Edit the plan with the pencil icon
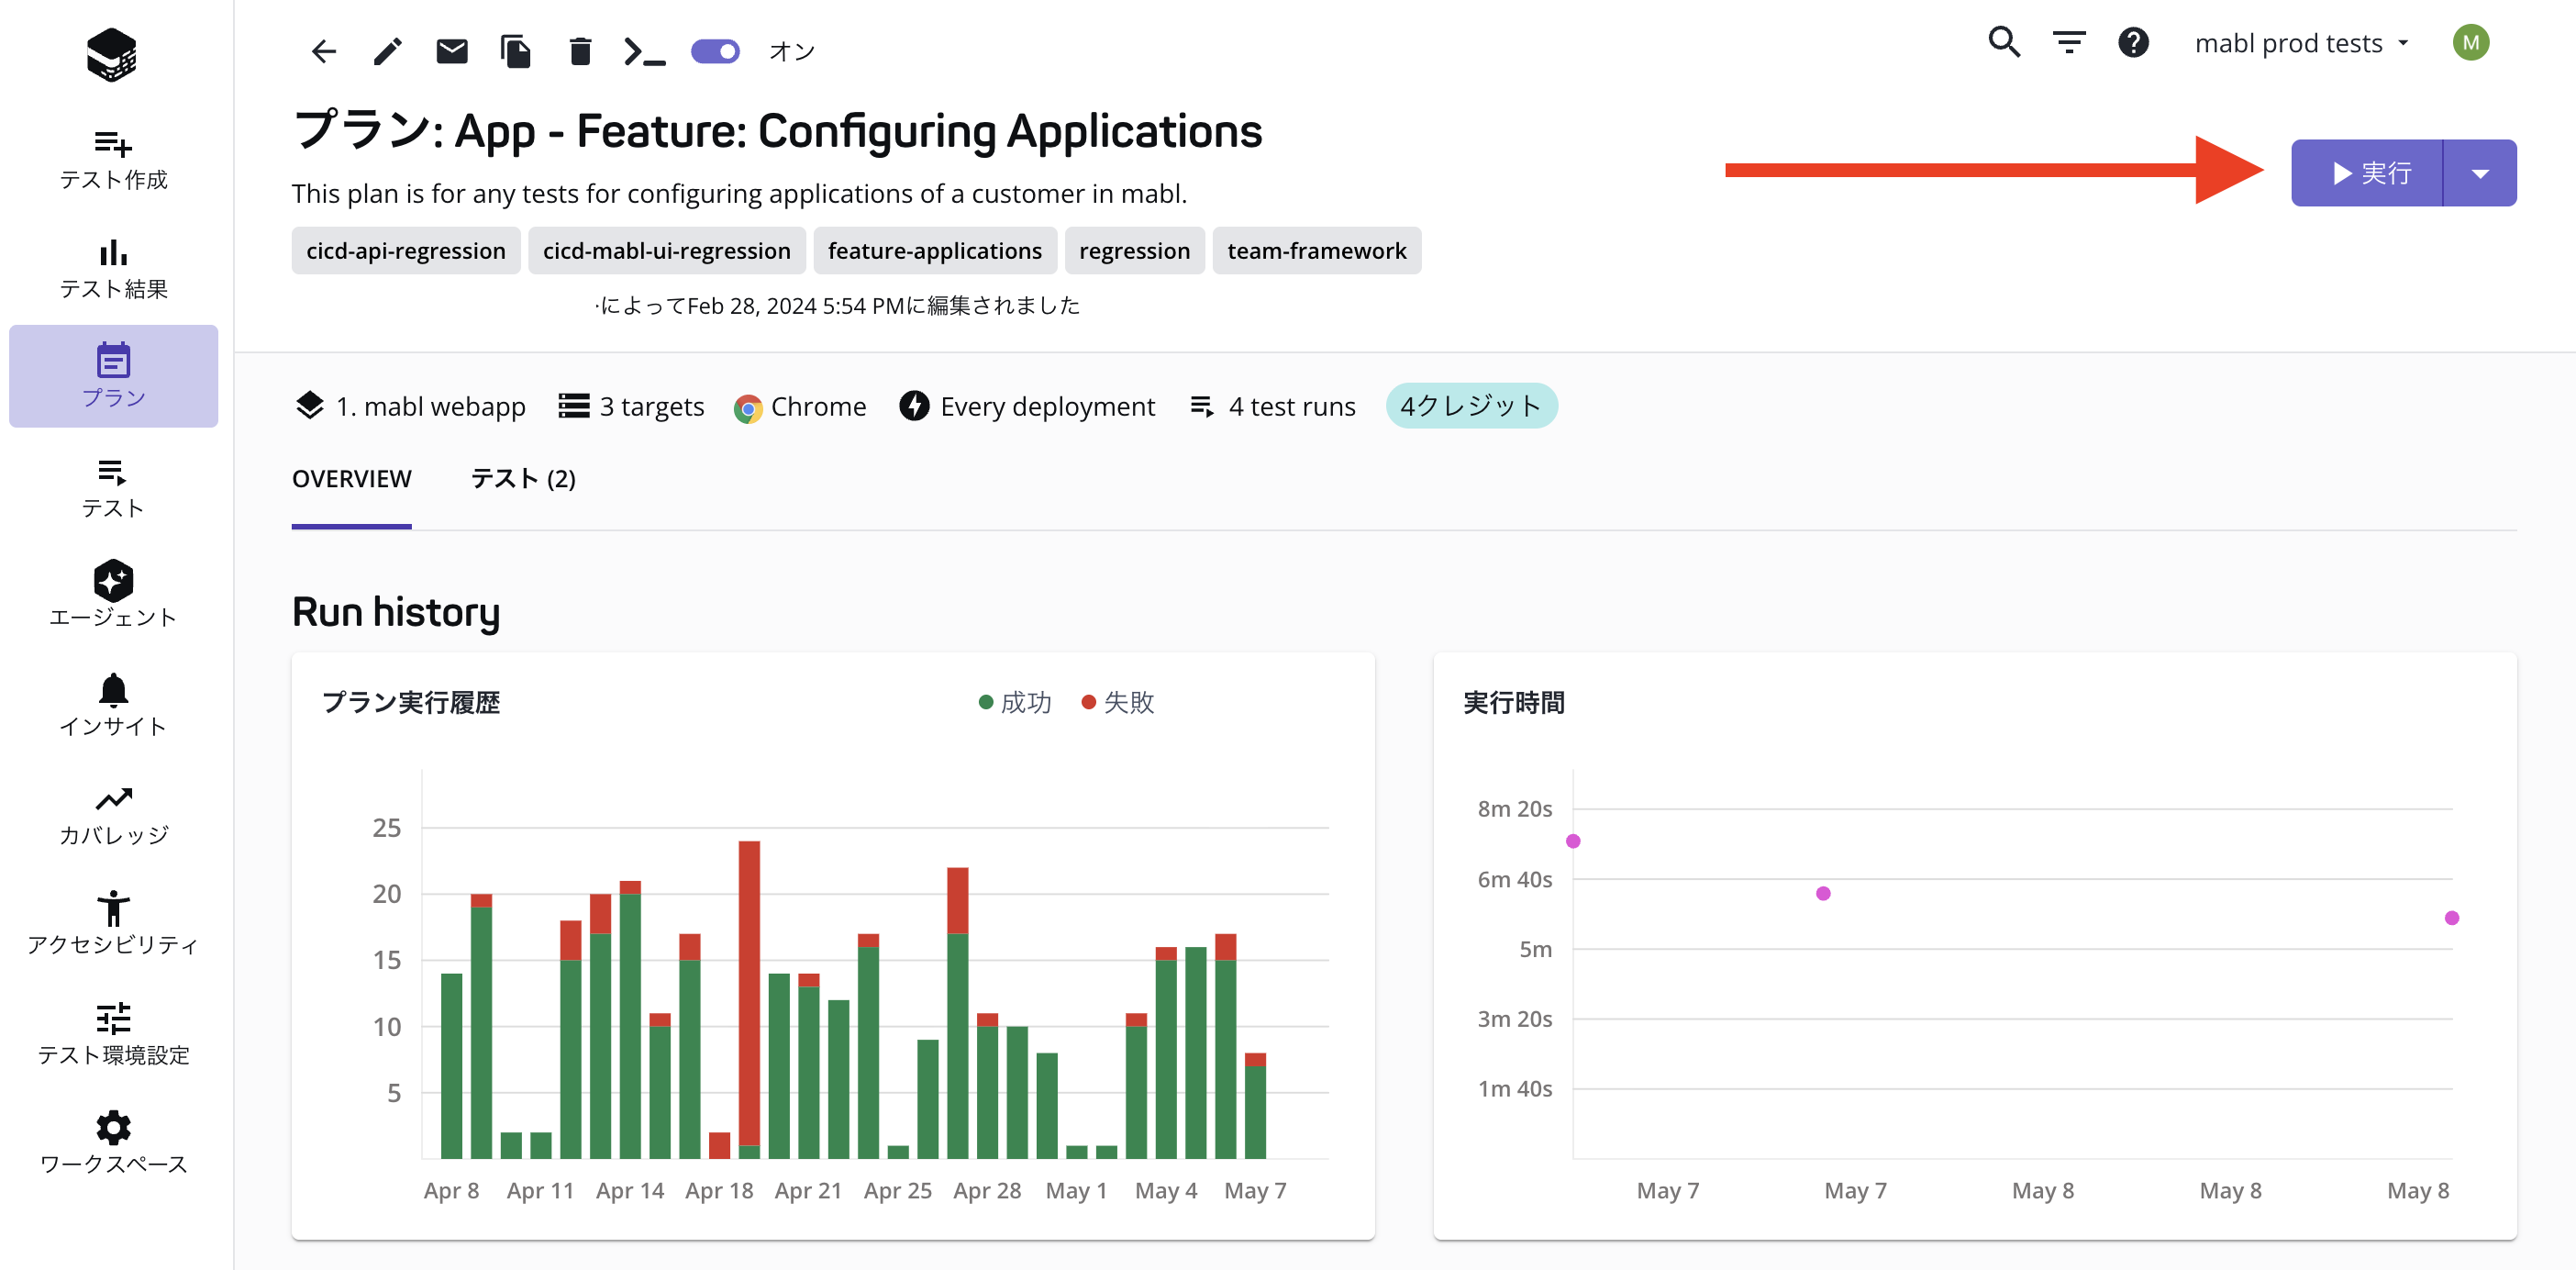This screenshot has height=1270, width=2576. (x=387, y=51)
